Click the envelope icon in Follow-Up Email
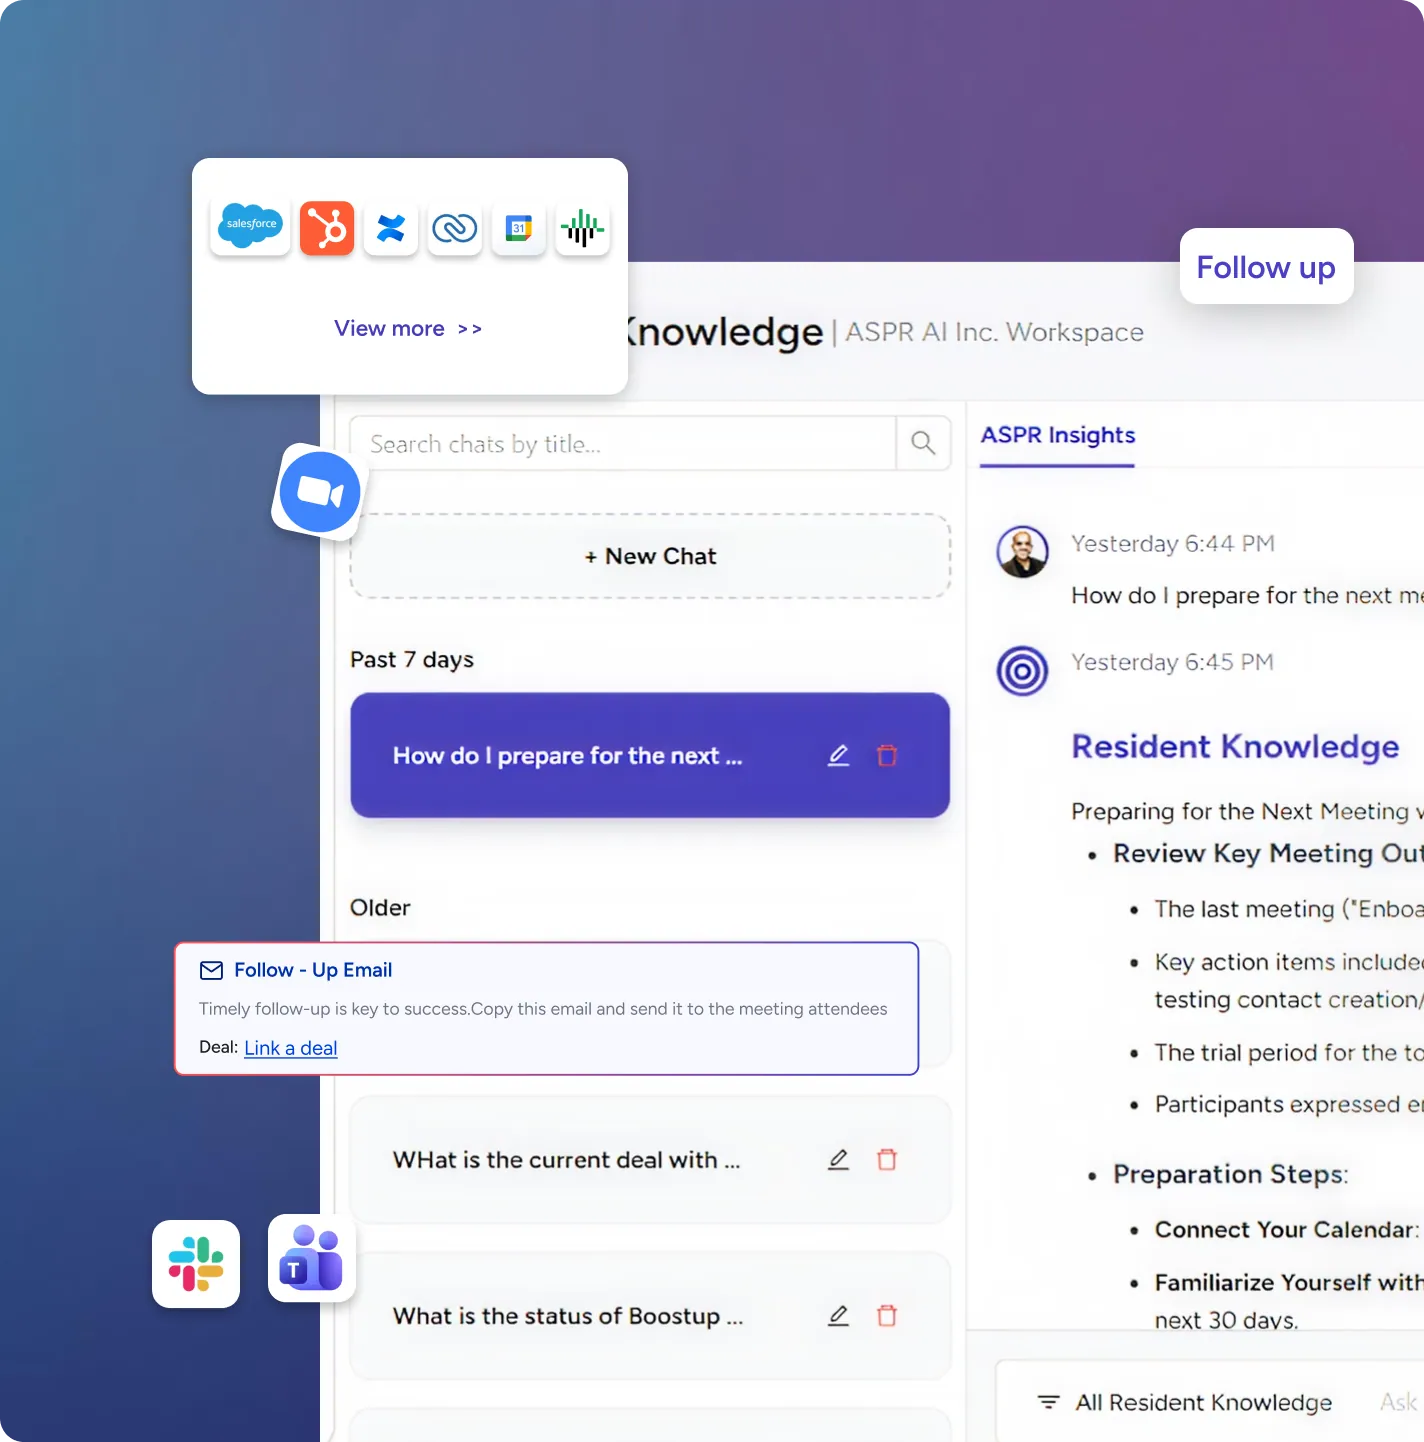The width and height of the screenshot is (1424, 1442). pos(211,970)
